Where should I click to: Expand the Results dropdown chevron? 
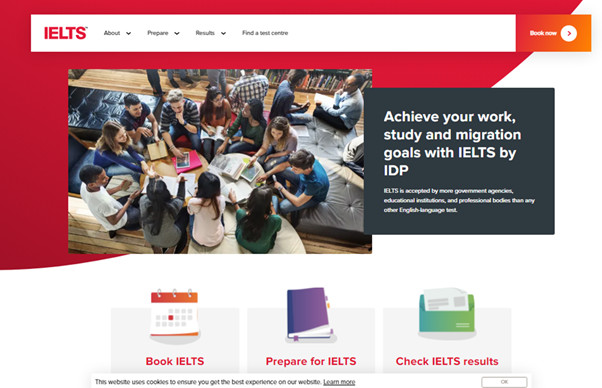coord(223,33)
